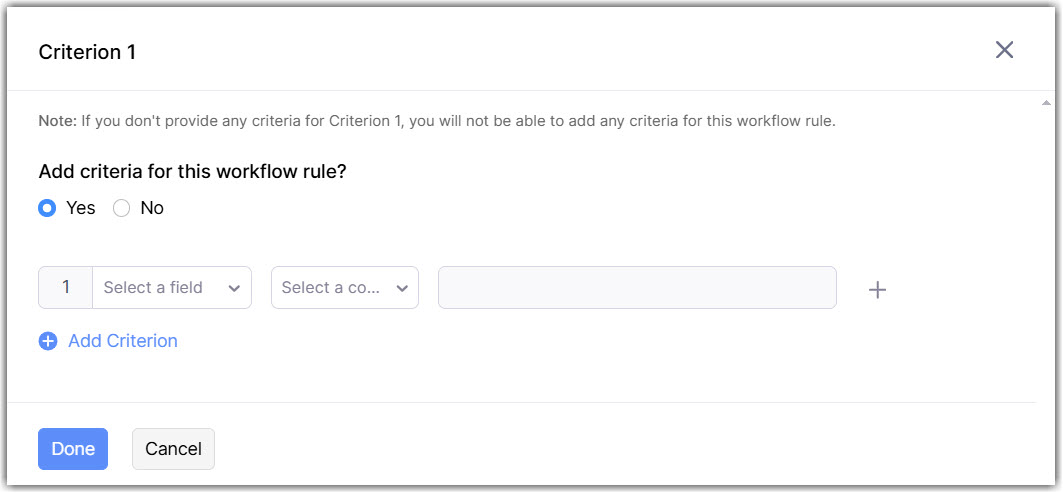Viewport: 1063px width, 493px height.
Task: Click the blue plus circle icon
Action: click(48, 341)
